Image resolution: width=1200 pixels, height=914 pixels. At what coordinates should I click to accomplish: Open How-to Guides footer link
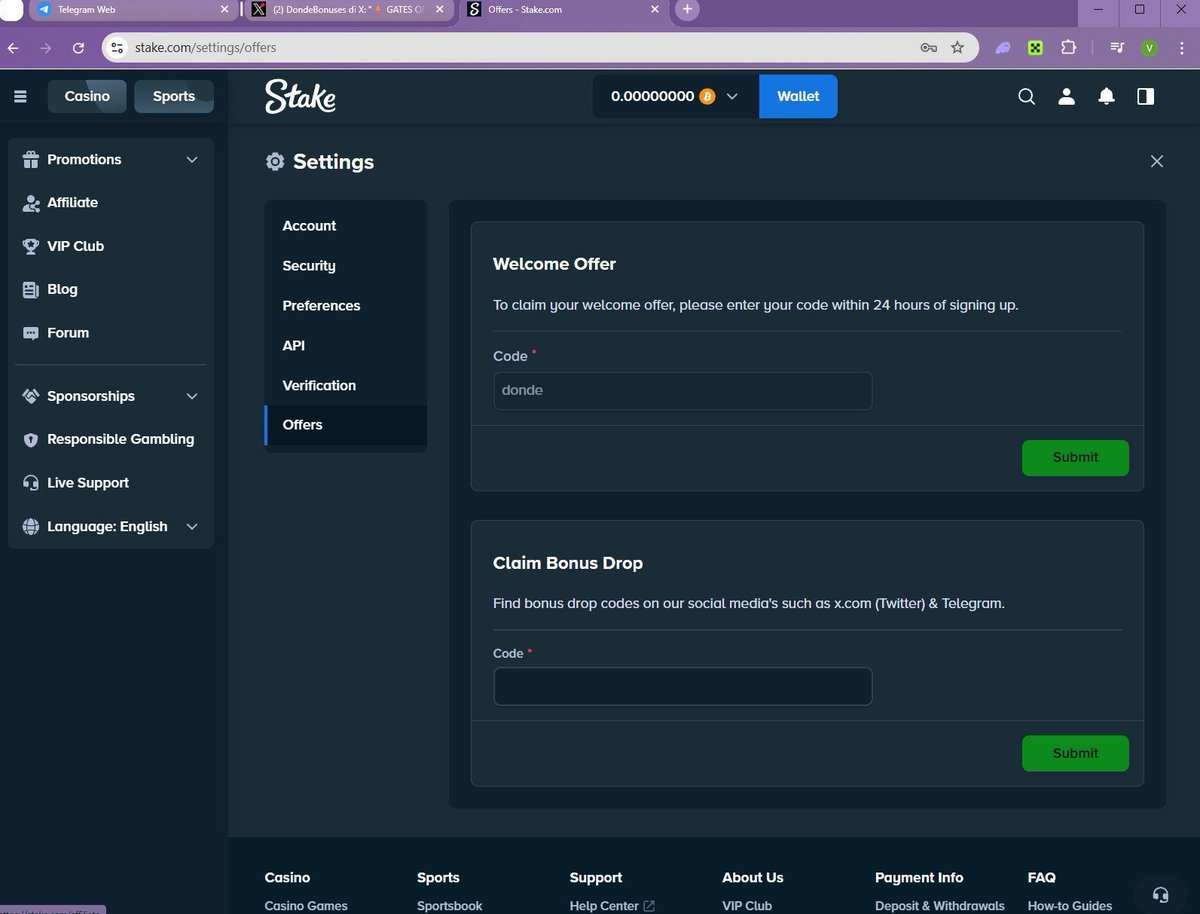click(x=1070, y=906)
